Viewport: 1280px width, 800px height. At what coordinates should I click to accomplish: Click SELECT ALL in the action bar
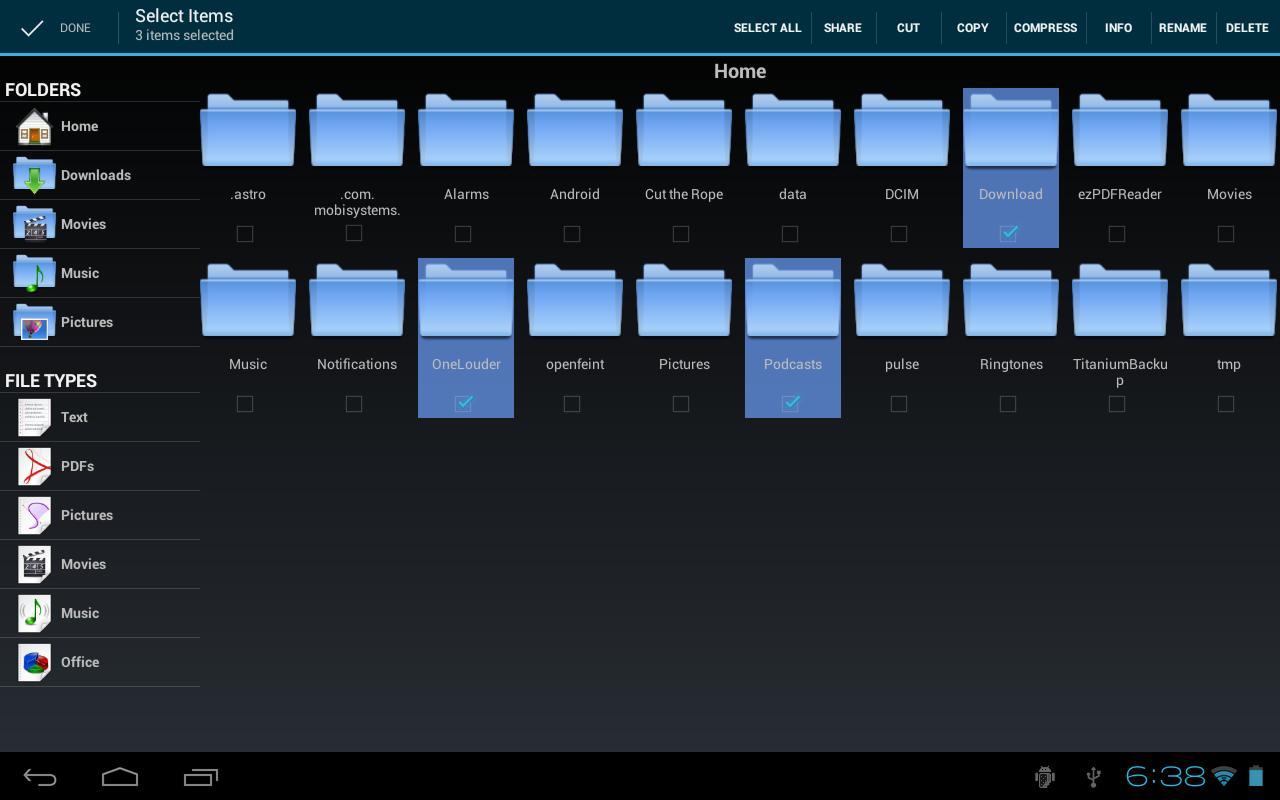click(767, 27)
